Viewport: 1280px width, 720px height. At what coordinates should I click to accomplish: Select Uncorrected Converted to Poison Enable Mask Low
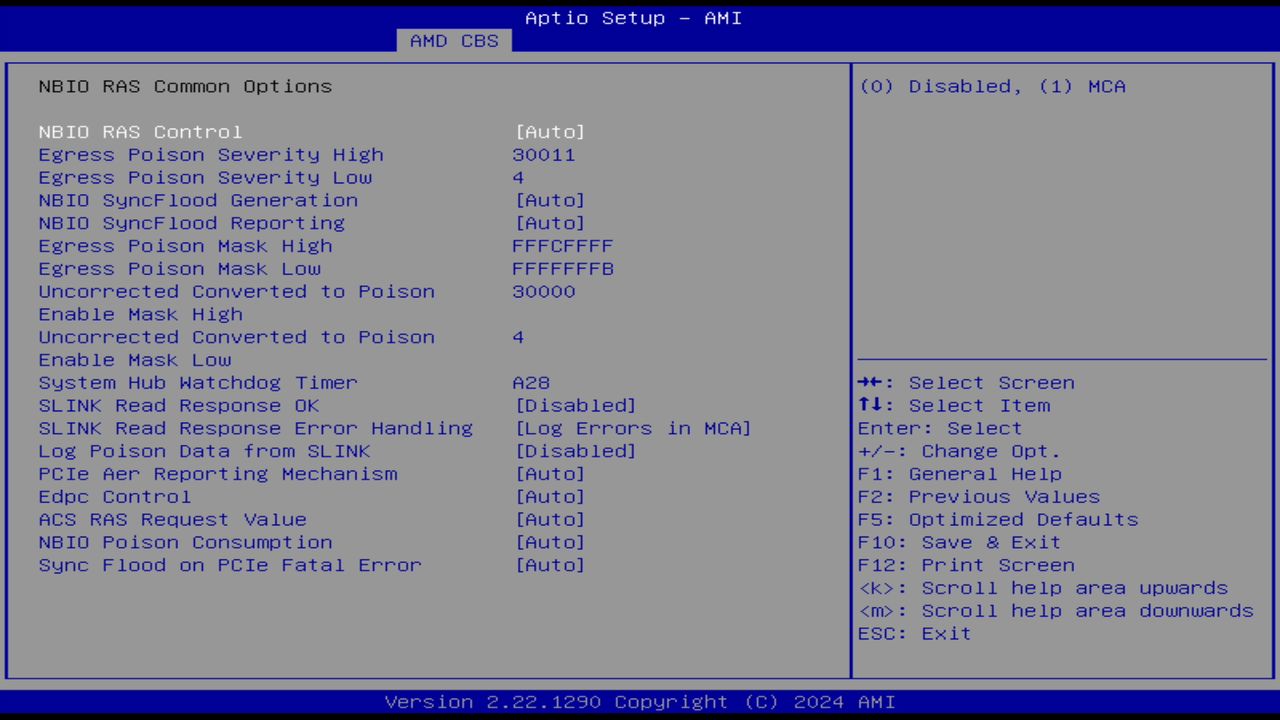(237, 348)
